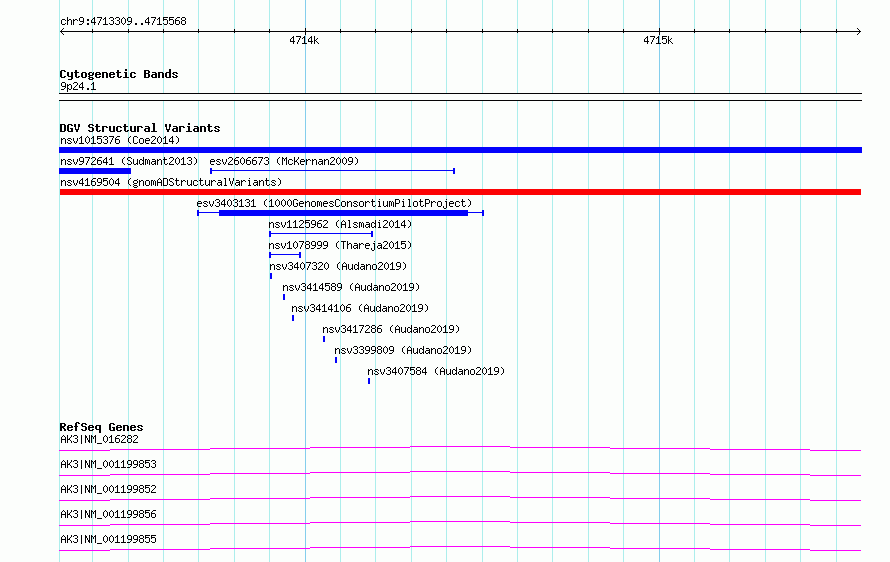The image size is (890, 562).
Task: Click the tick mark under nsv3414589
Action: 284,297
